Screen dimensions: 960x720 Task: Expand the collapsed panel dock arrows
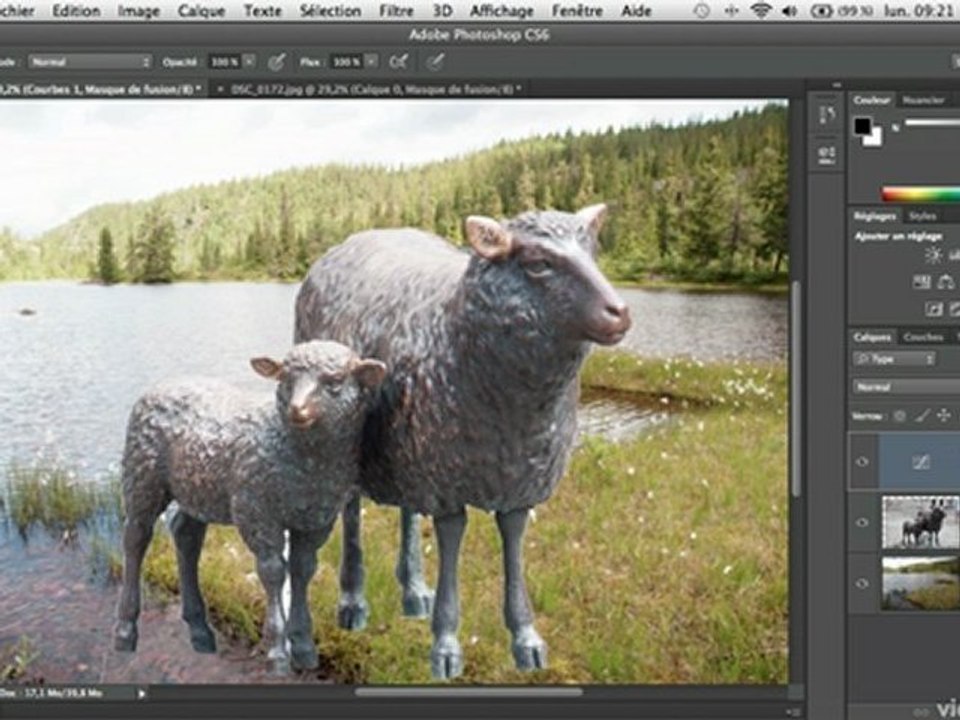(x=837, y=86)
